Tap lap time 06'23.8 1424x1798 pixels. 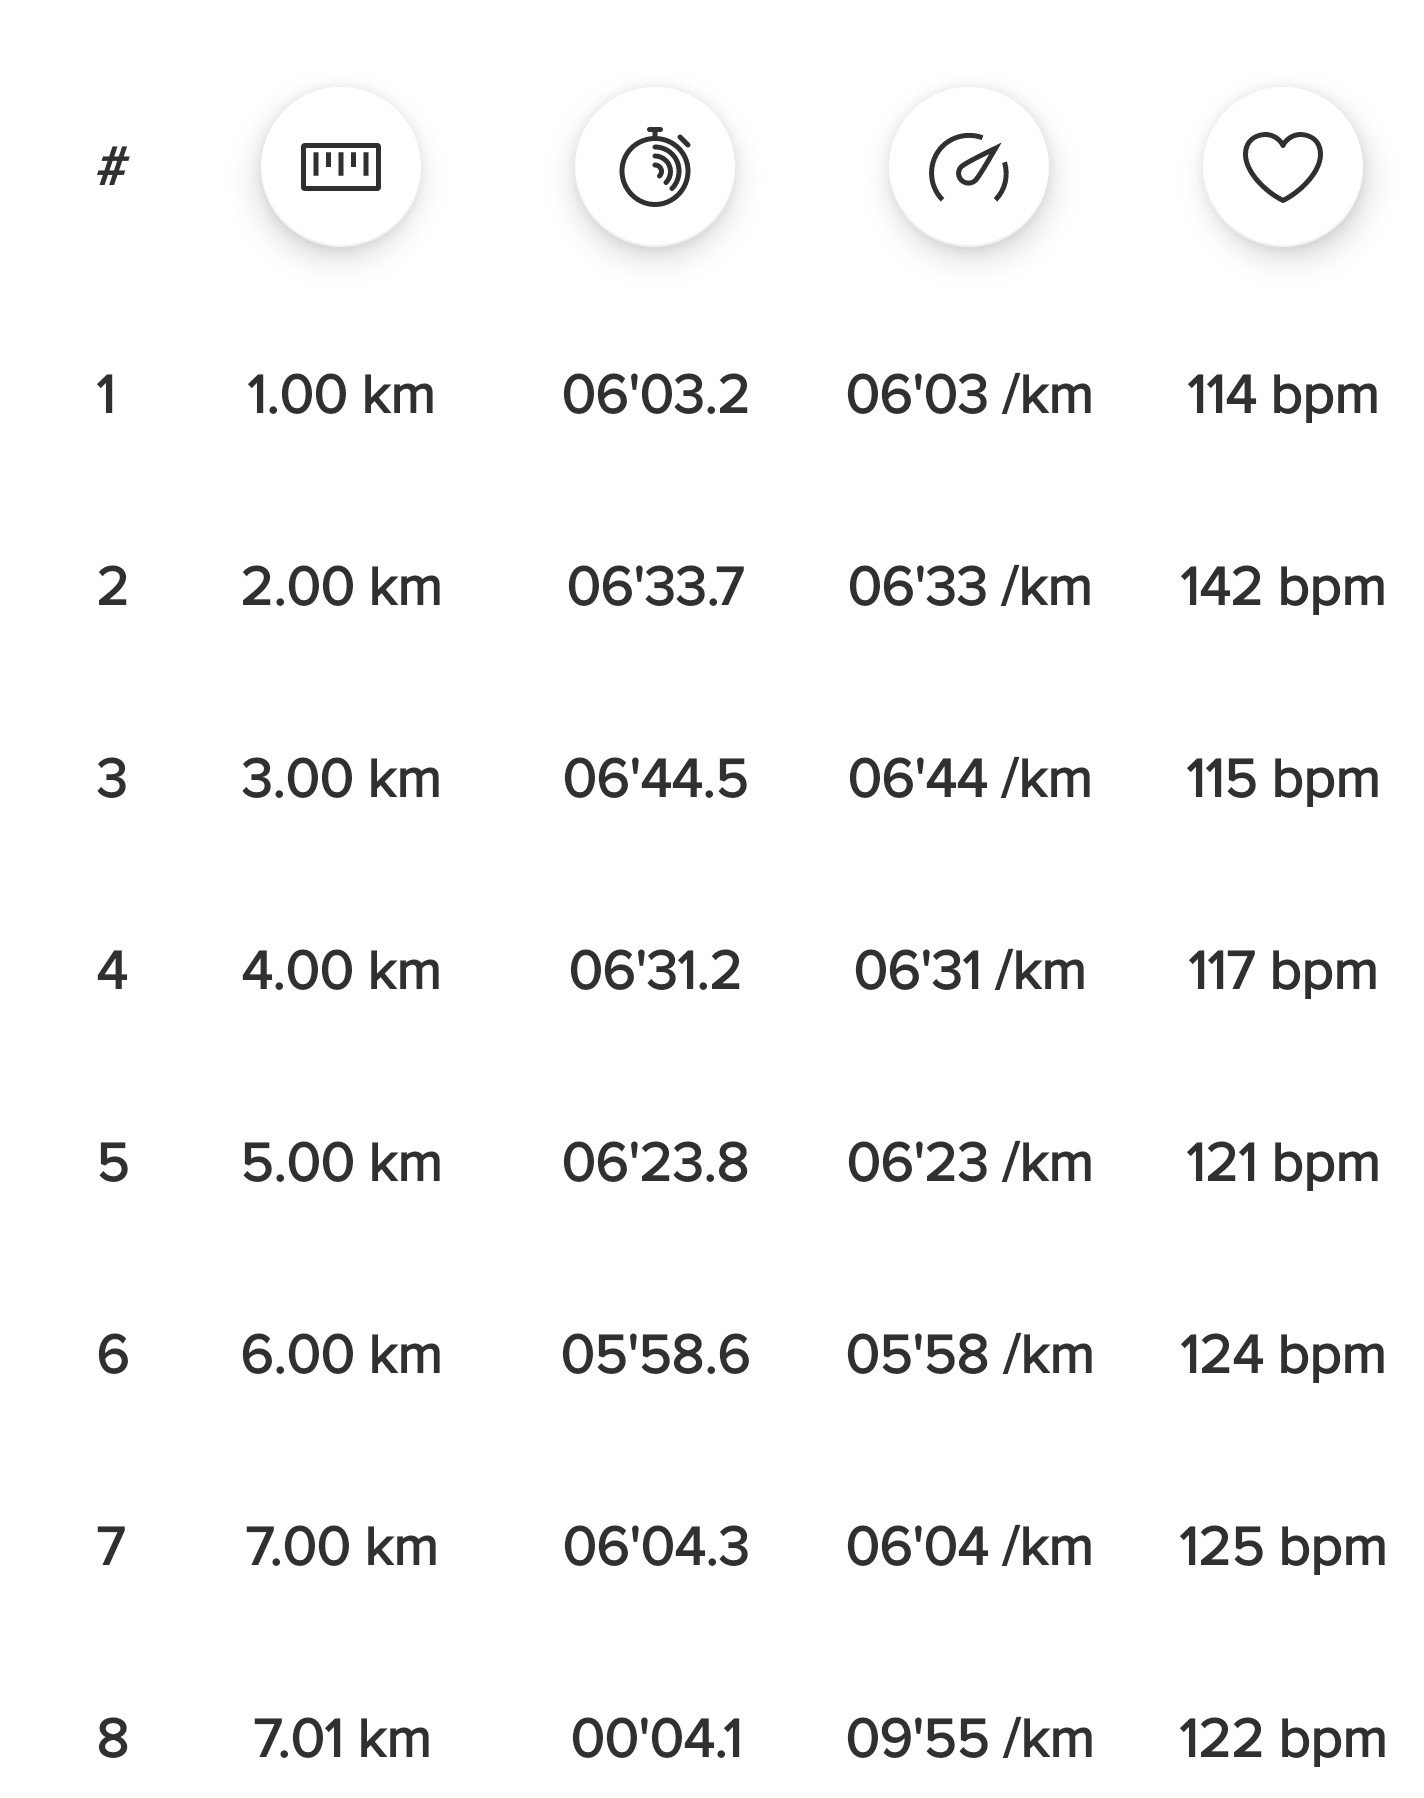655,1163
